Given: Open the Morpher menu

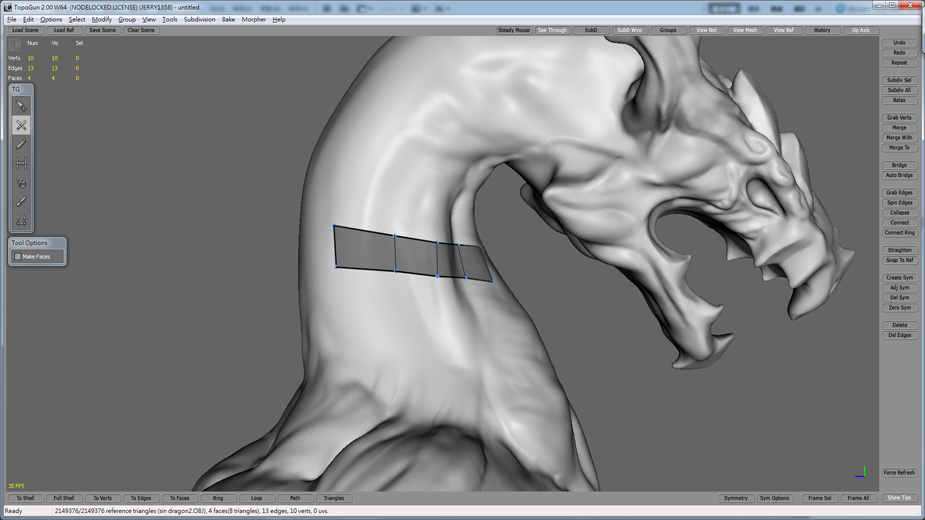Looking at the screenshot, I should [x=253, y=19].
